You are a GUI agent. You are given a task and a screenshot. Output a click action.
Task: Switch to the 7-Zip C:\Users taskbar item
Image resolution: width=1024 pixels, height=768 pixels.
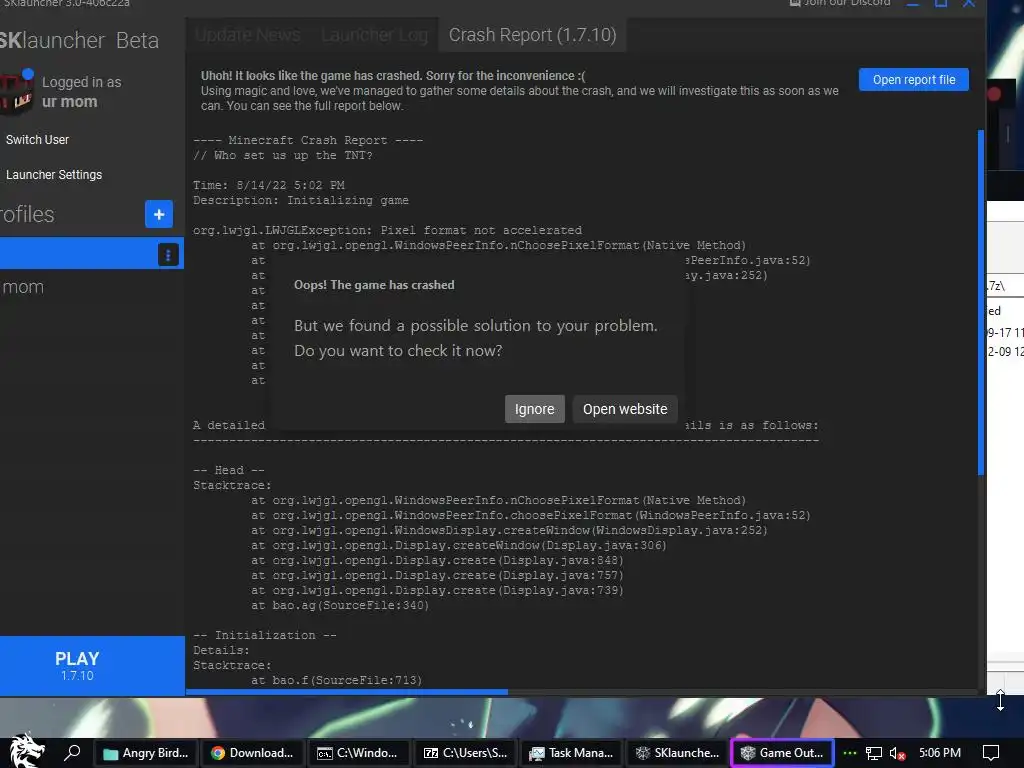tap(465, 753)
